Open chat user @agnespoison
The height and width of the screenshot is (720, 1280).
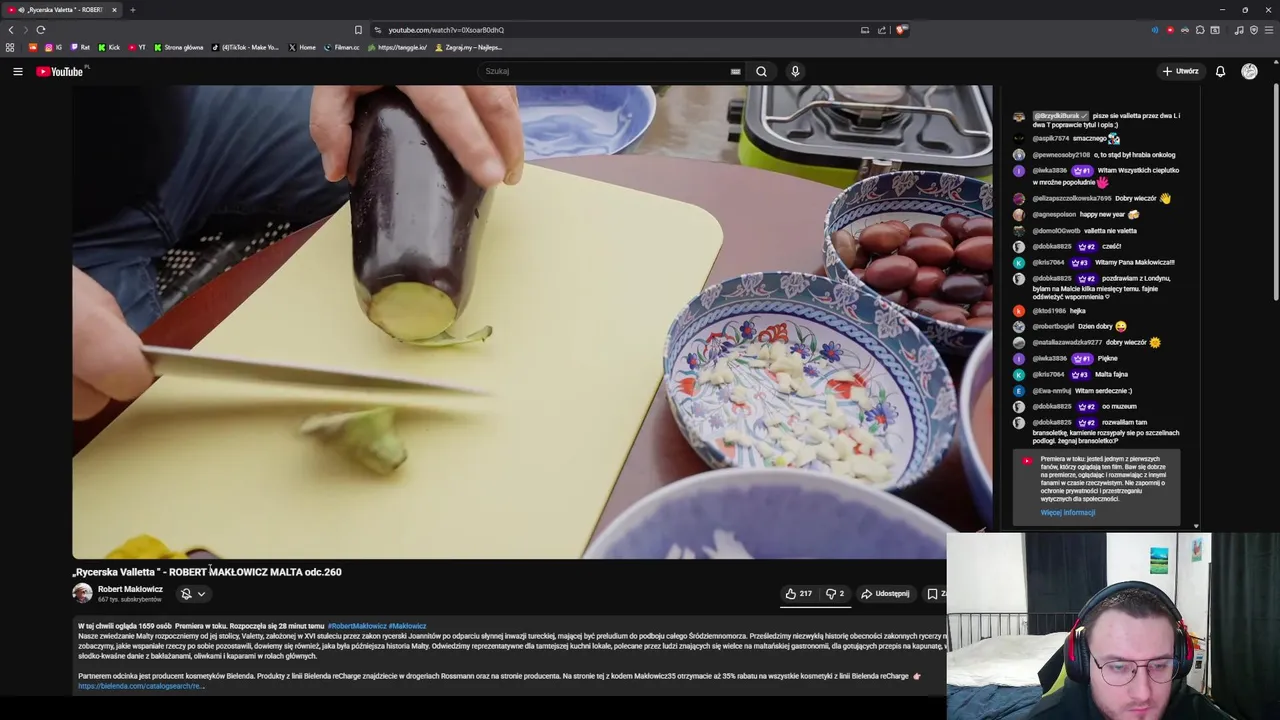[x=1054, y=215]
